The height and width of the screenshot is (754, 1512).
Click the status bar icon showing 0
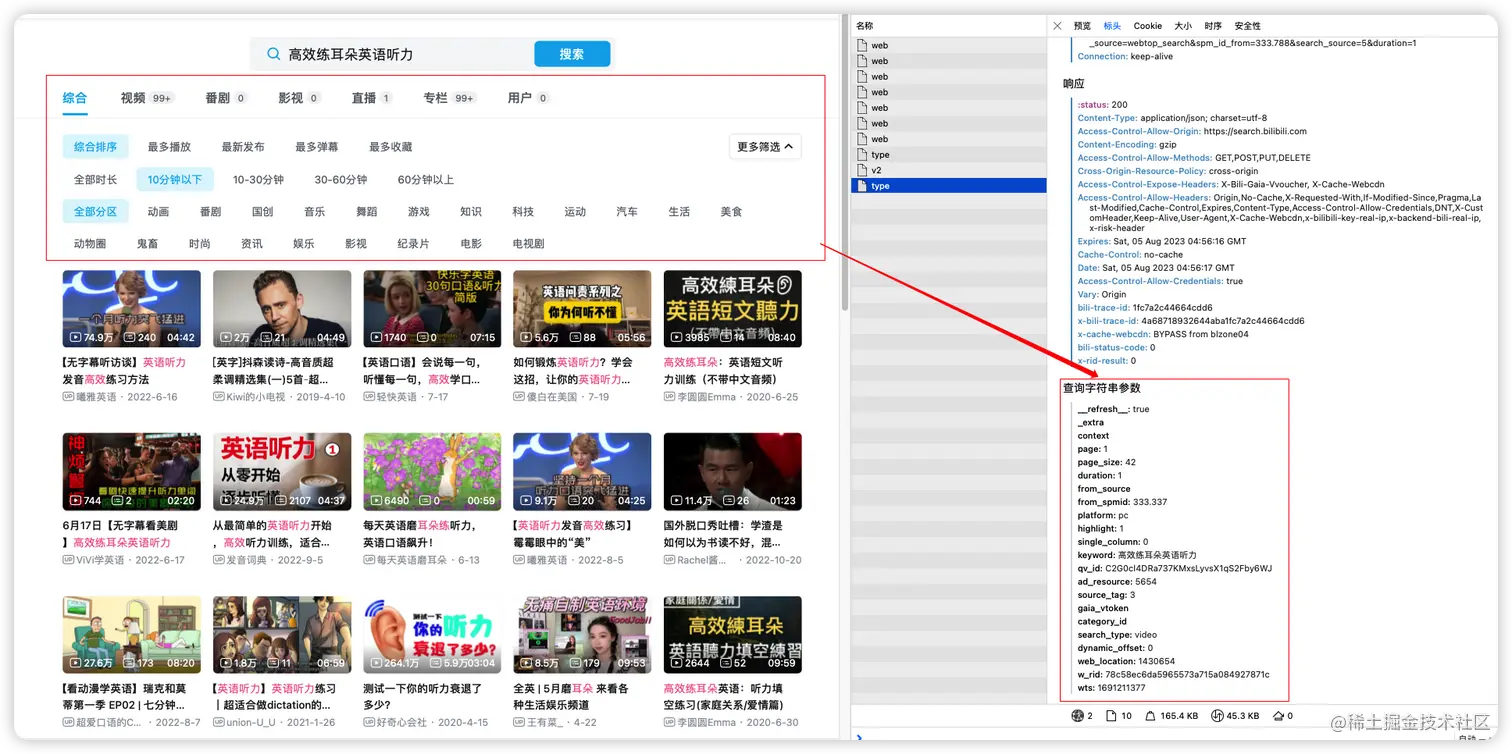click(1278, 716)
